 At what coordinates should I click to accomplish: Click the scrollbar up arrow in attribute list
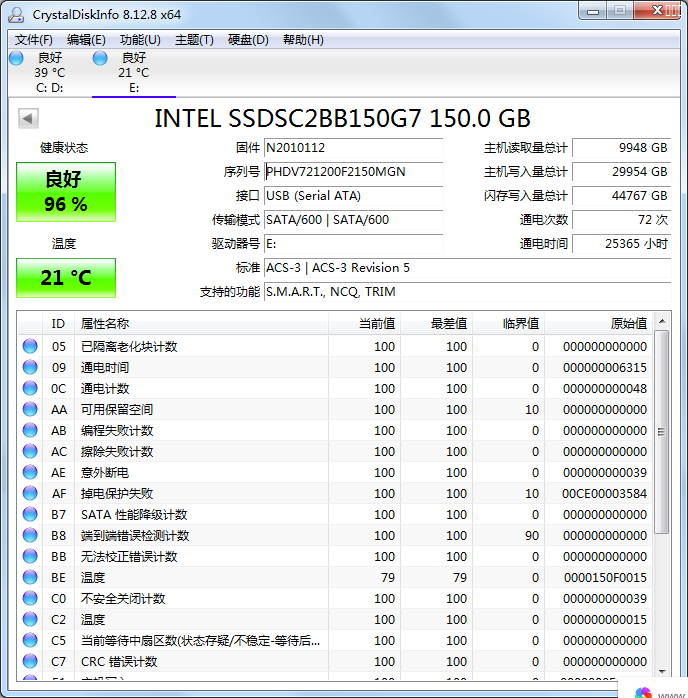coord(662,321)
